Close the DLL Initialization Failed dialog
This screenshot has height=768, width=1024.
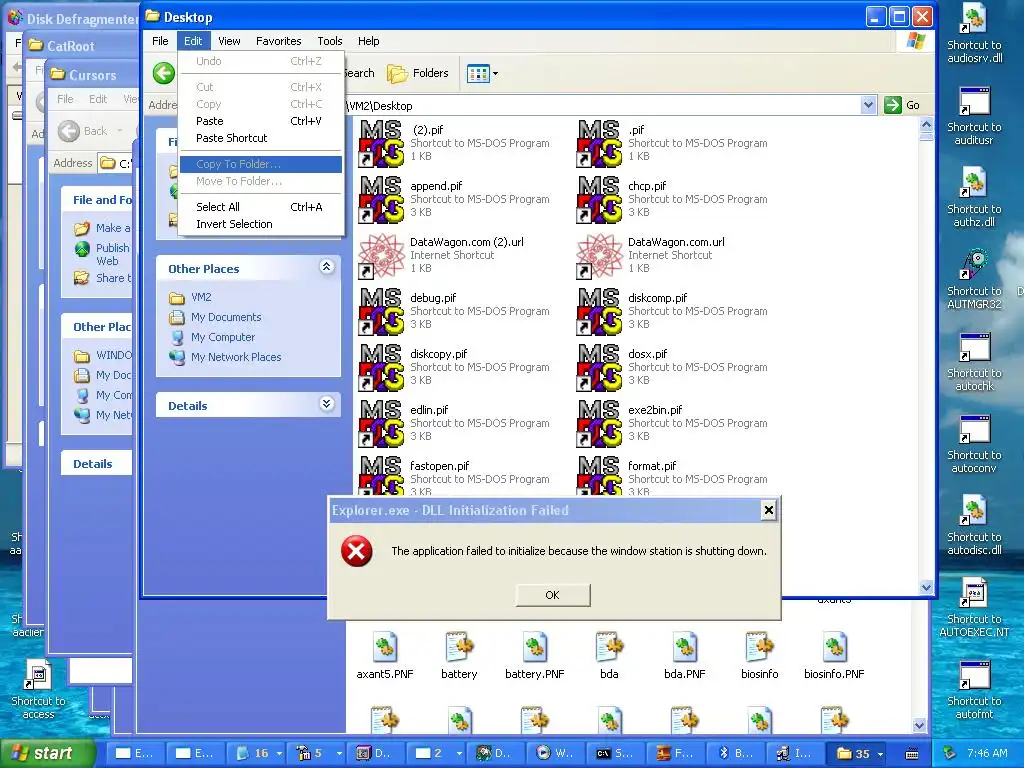[769, 510]
